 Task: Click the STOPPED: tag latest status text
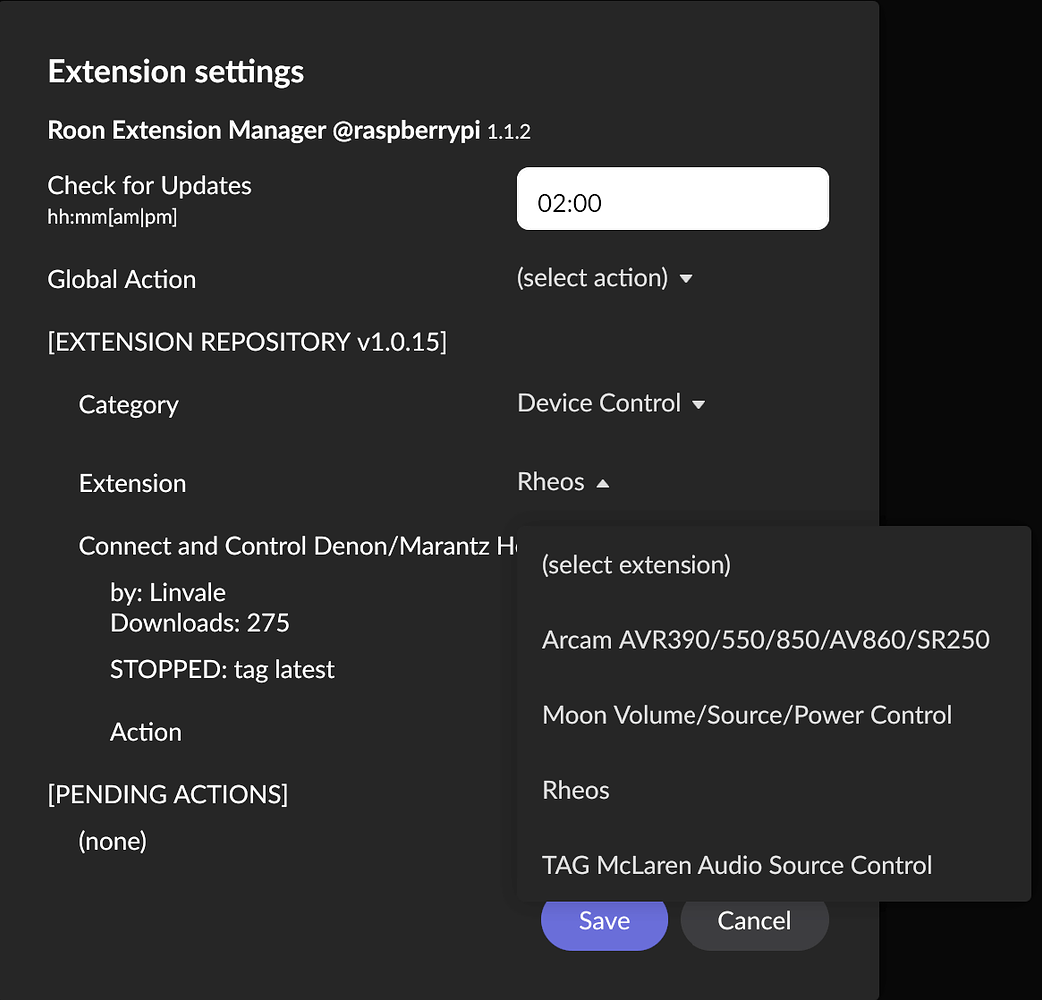(221, 669)
